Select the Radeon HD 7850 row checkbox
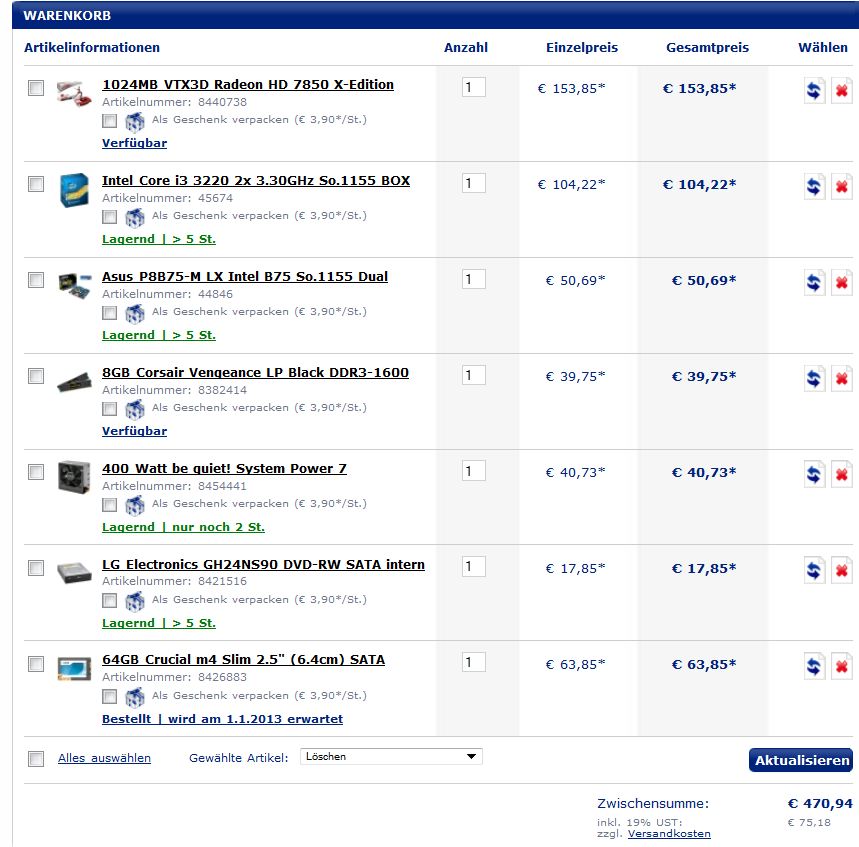This screenshot has width=859, height=847. tap(36, 88)
